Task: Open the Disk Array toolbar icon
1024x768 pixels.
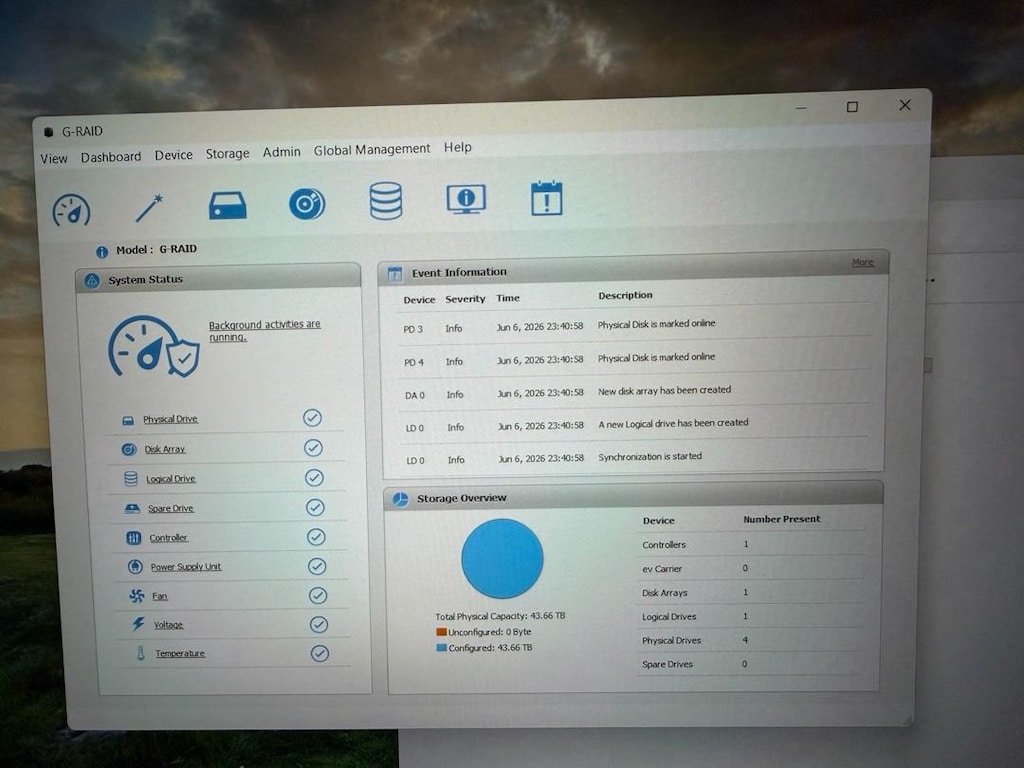Action: [x=307, y=204]
